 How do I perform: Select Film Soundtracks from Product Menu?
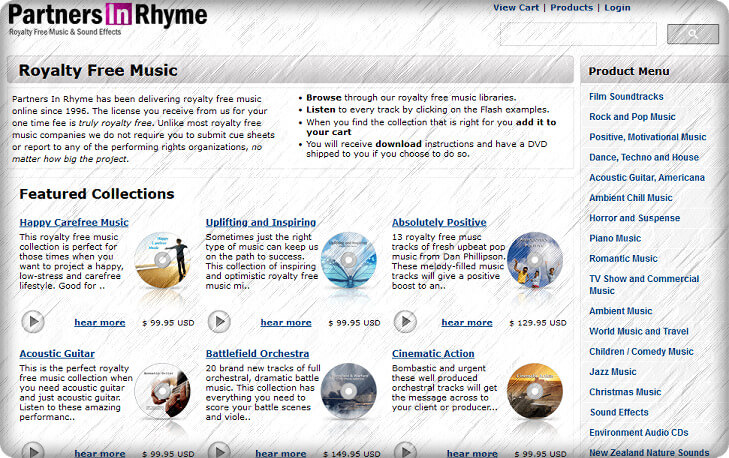click(x=626, y=97)
